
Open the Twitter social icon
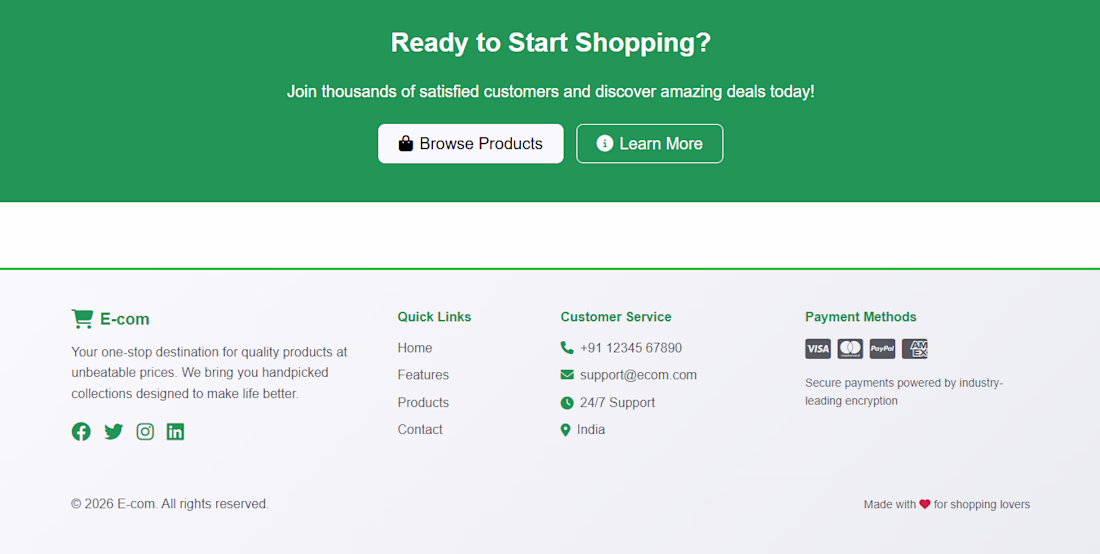(x=114, y=431)
